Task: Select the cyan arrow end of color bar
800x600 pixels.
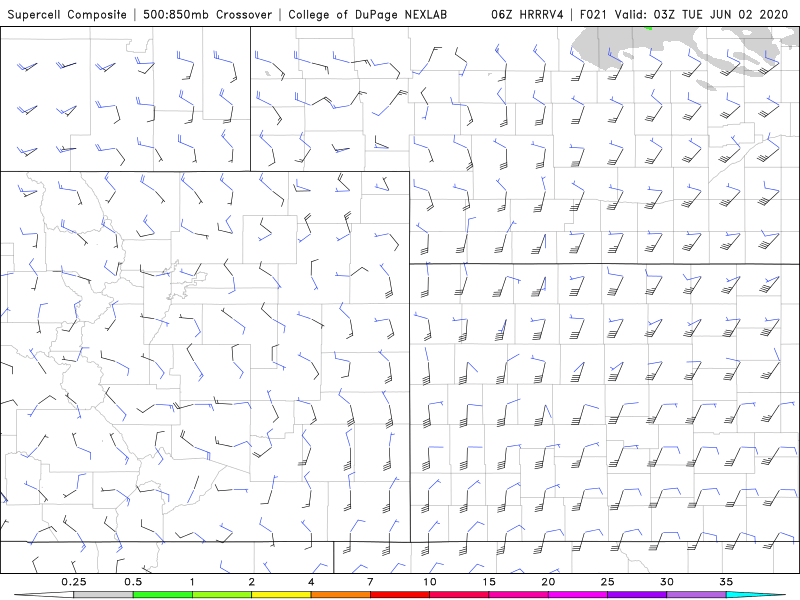Action: tap(756, 595)
